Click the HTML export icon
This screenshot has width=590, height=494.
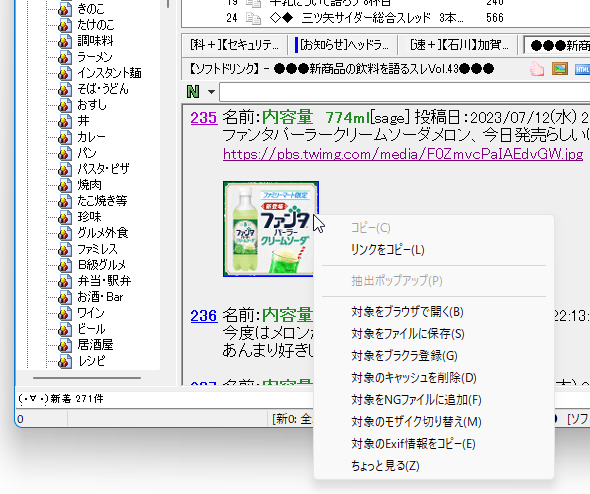(x=582, y=69)
